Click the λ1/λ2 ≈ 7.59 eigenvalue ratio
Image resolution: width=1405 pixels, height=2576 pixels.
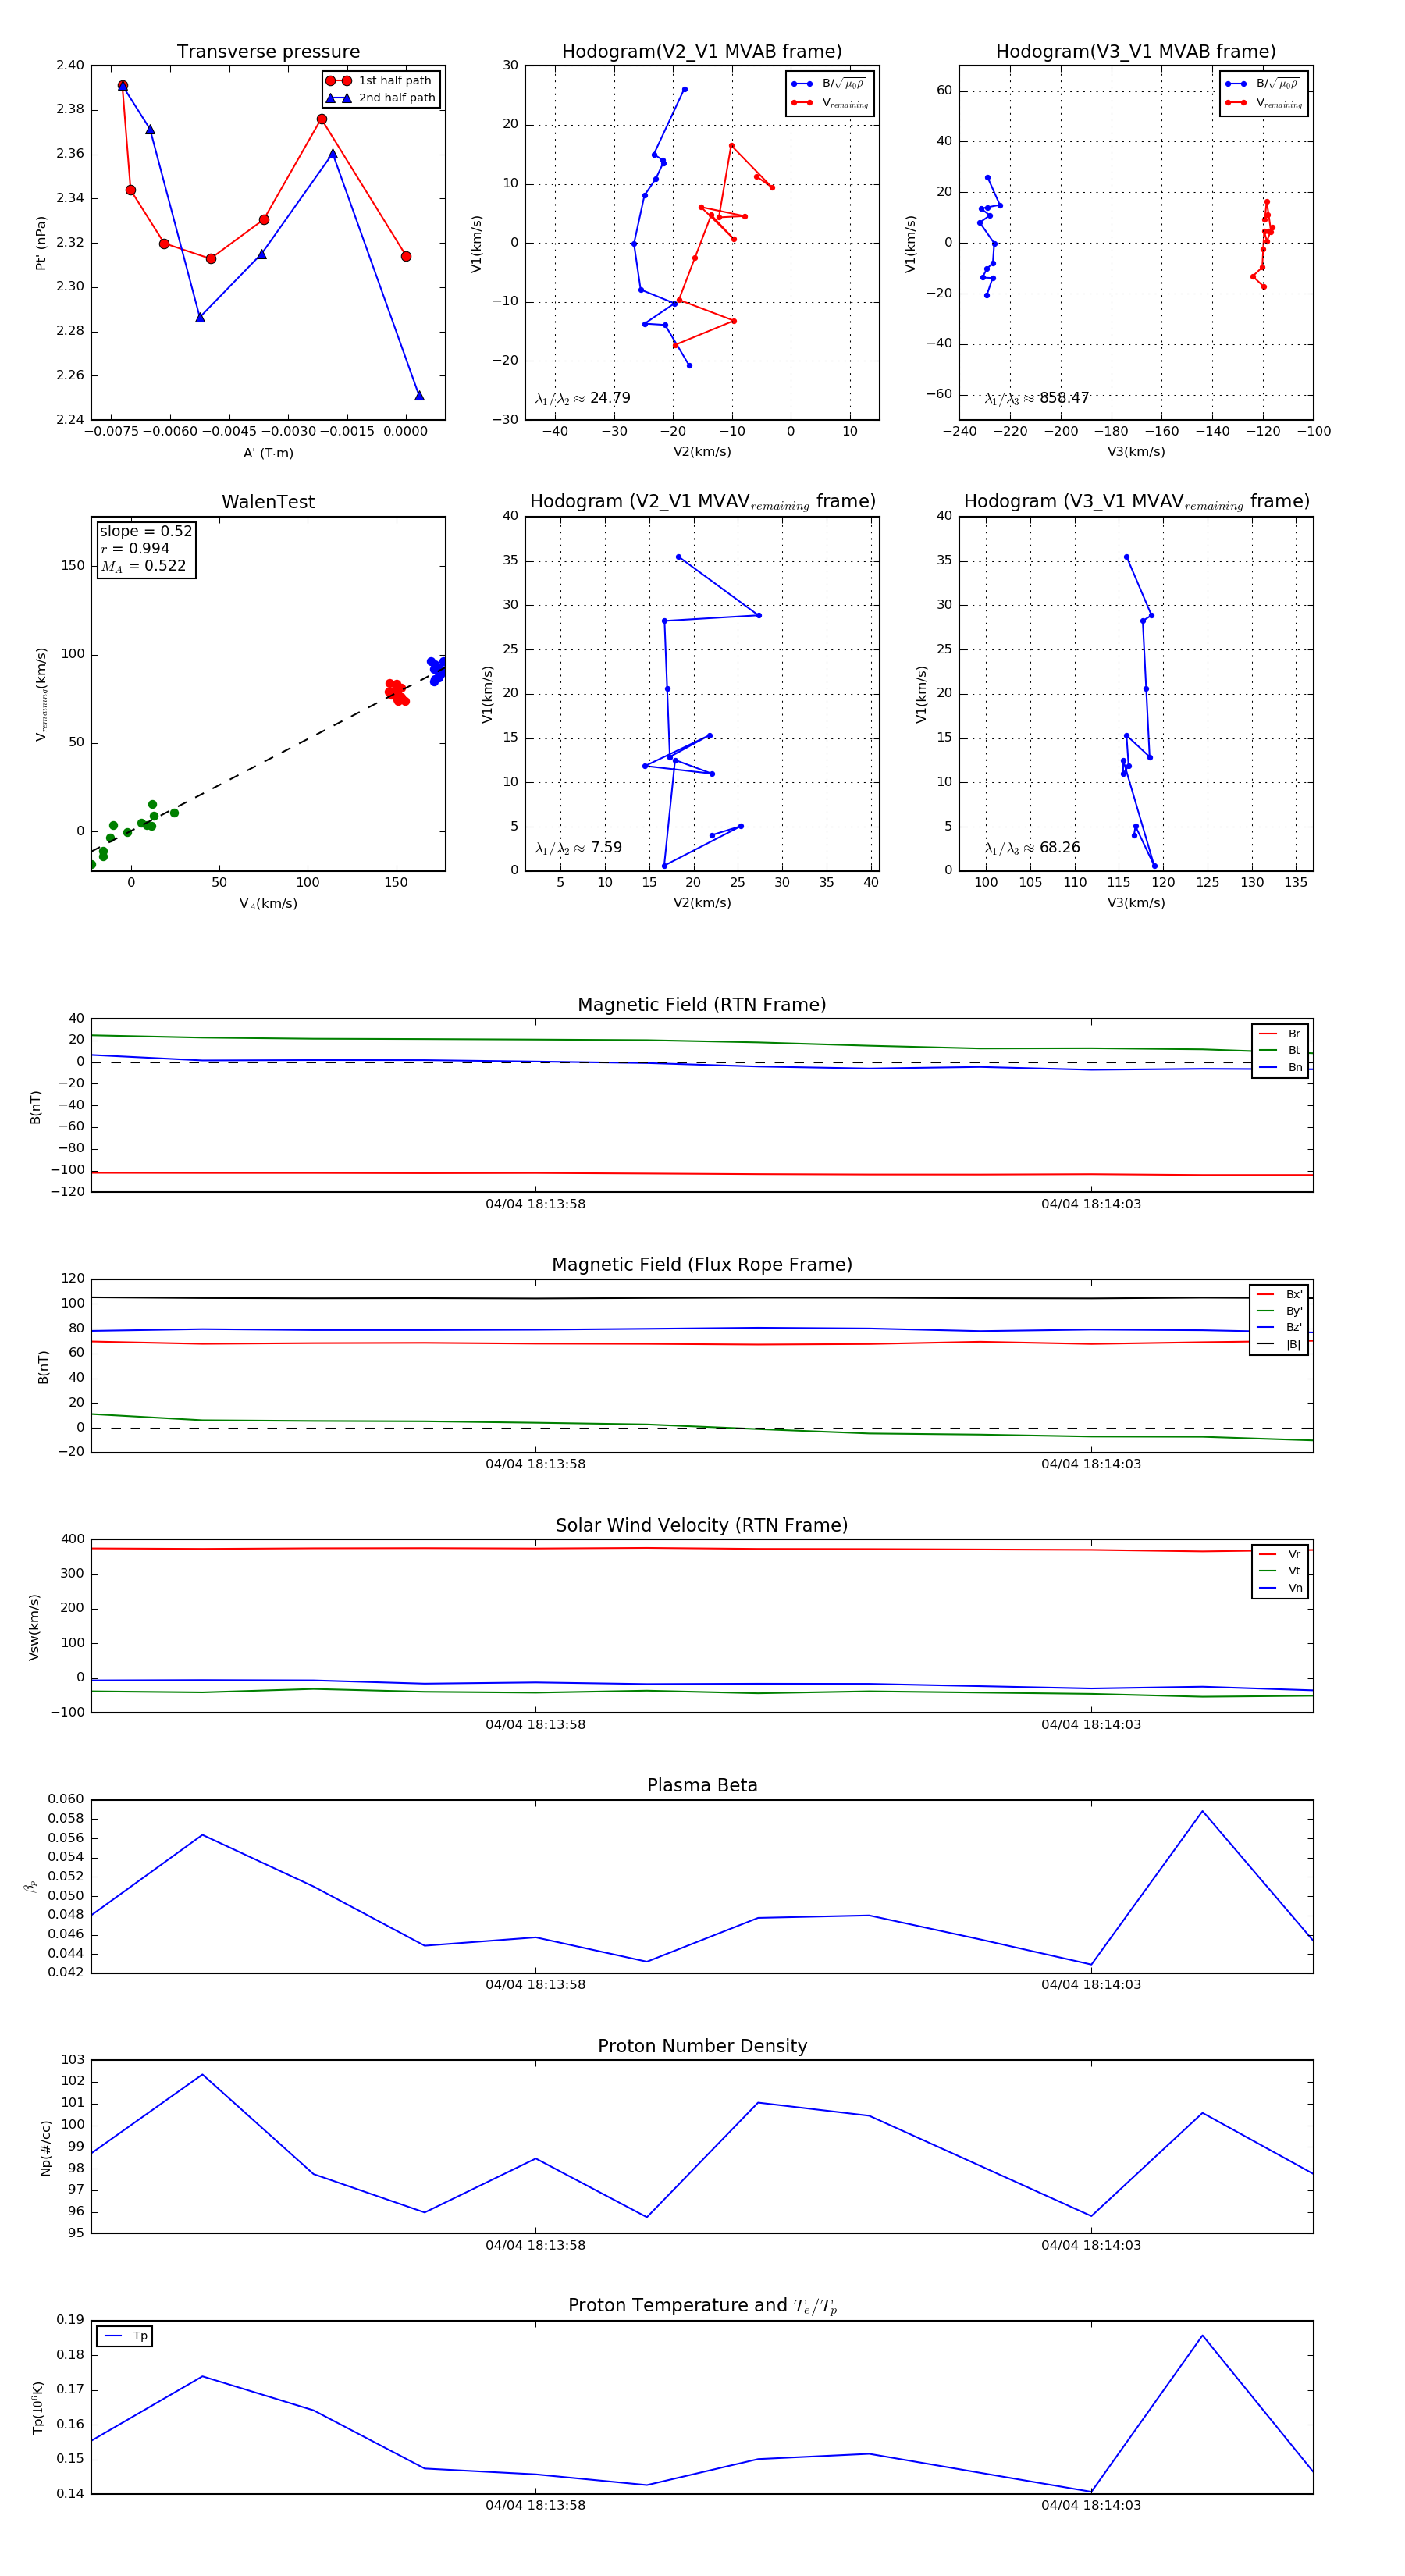(579, 848)
